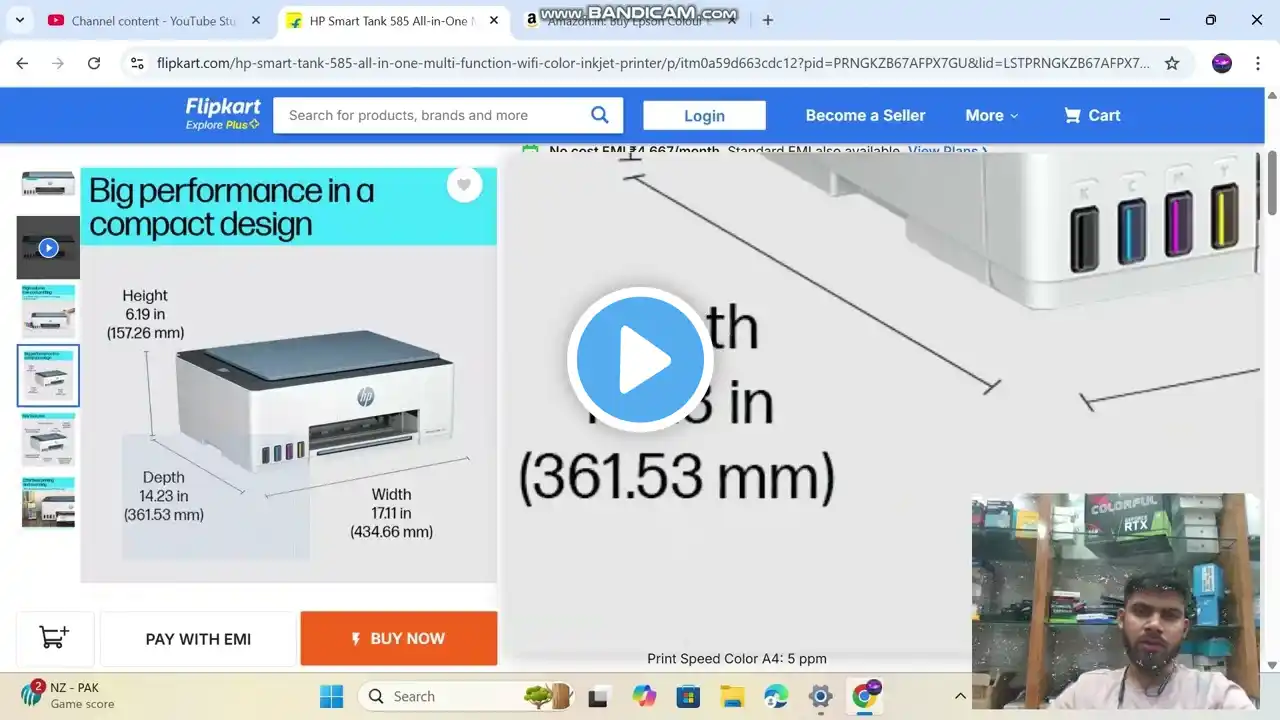The height and width of the screenshot is (720, 1280).
Task: Select the last product thumbnail
Action: point(48,502)
